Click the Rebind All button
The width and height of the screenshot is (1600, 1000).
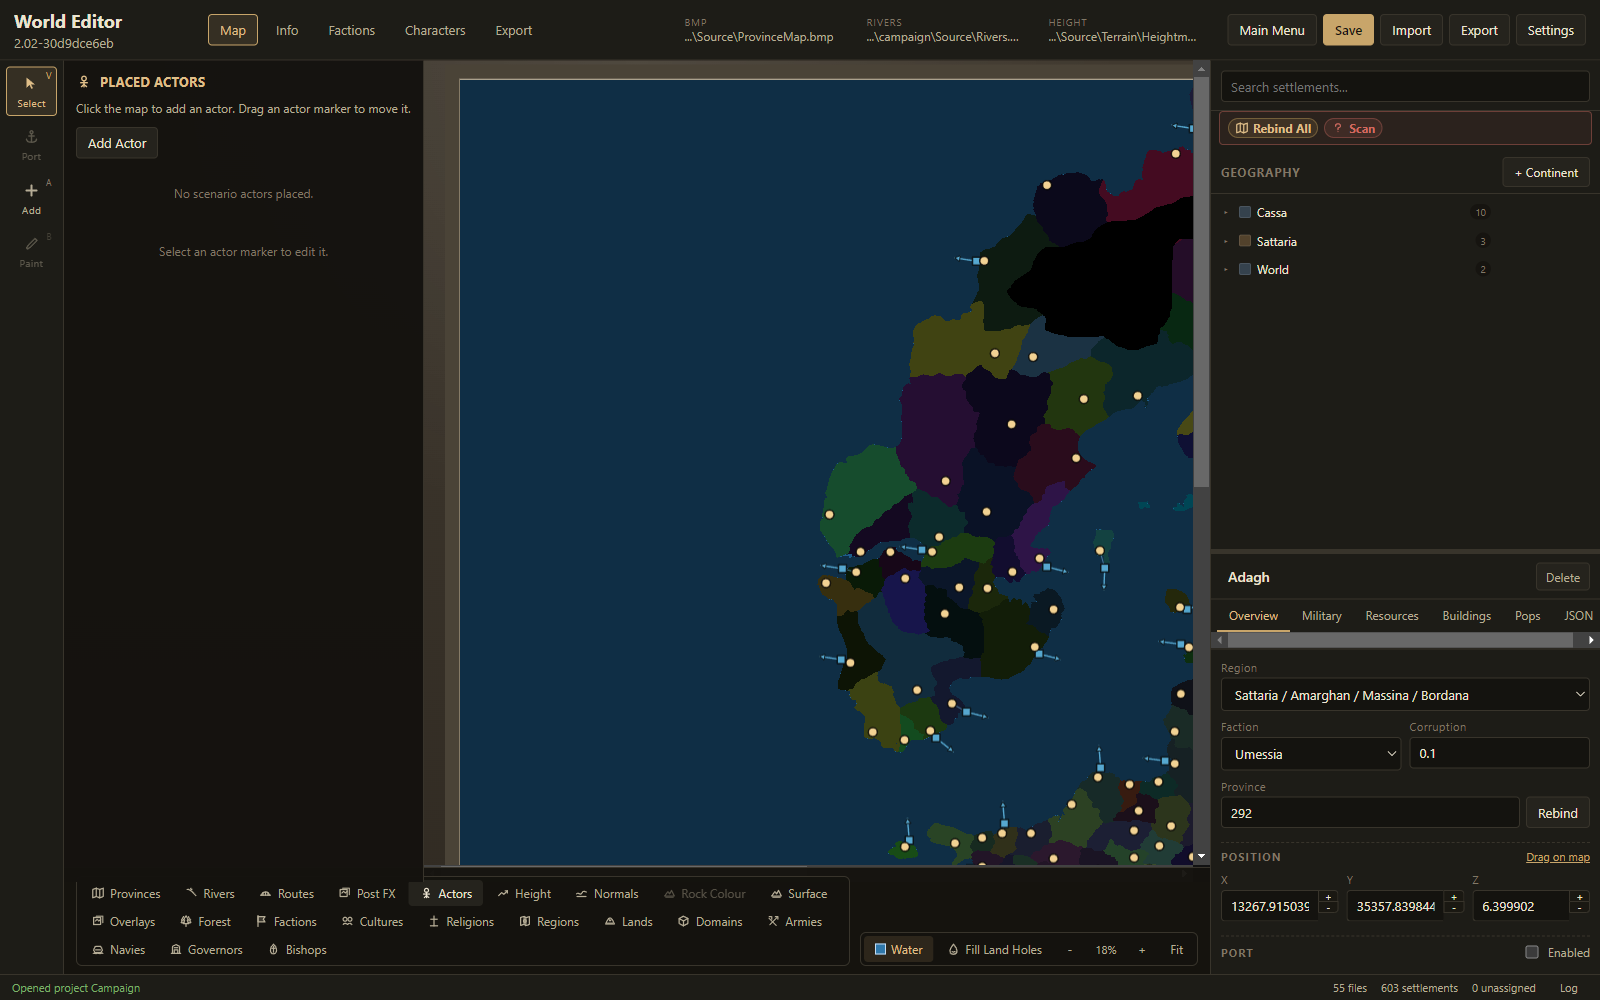pyautogui.click(x=1273, y=128)
